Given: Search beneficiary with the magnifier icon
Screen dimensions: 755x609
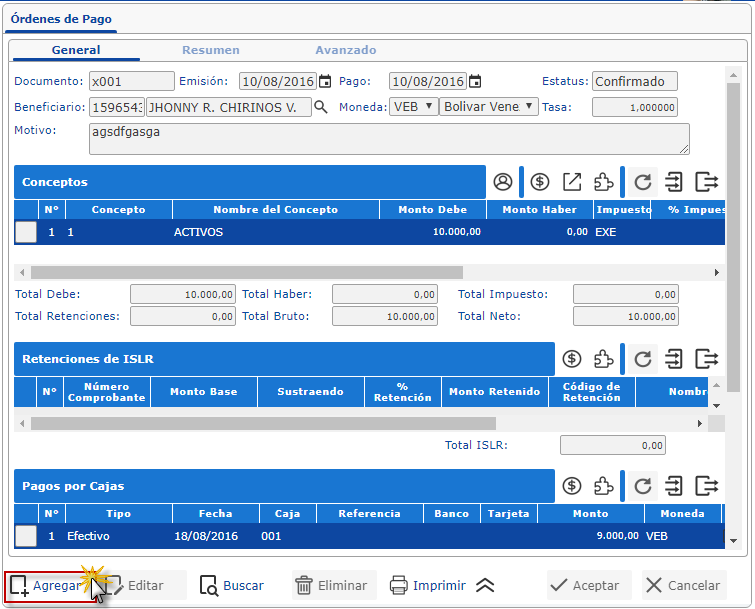Looking at the screenshot, I should click(x=321, y=107).
